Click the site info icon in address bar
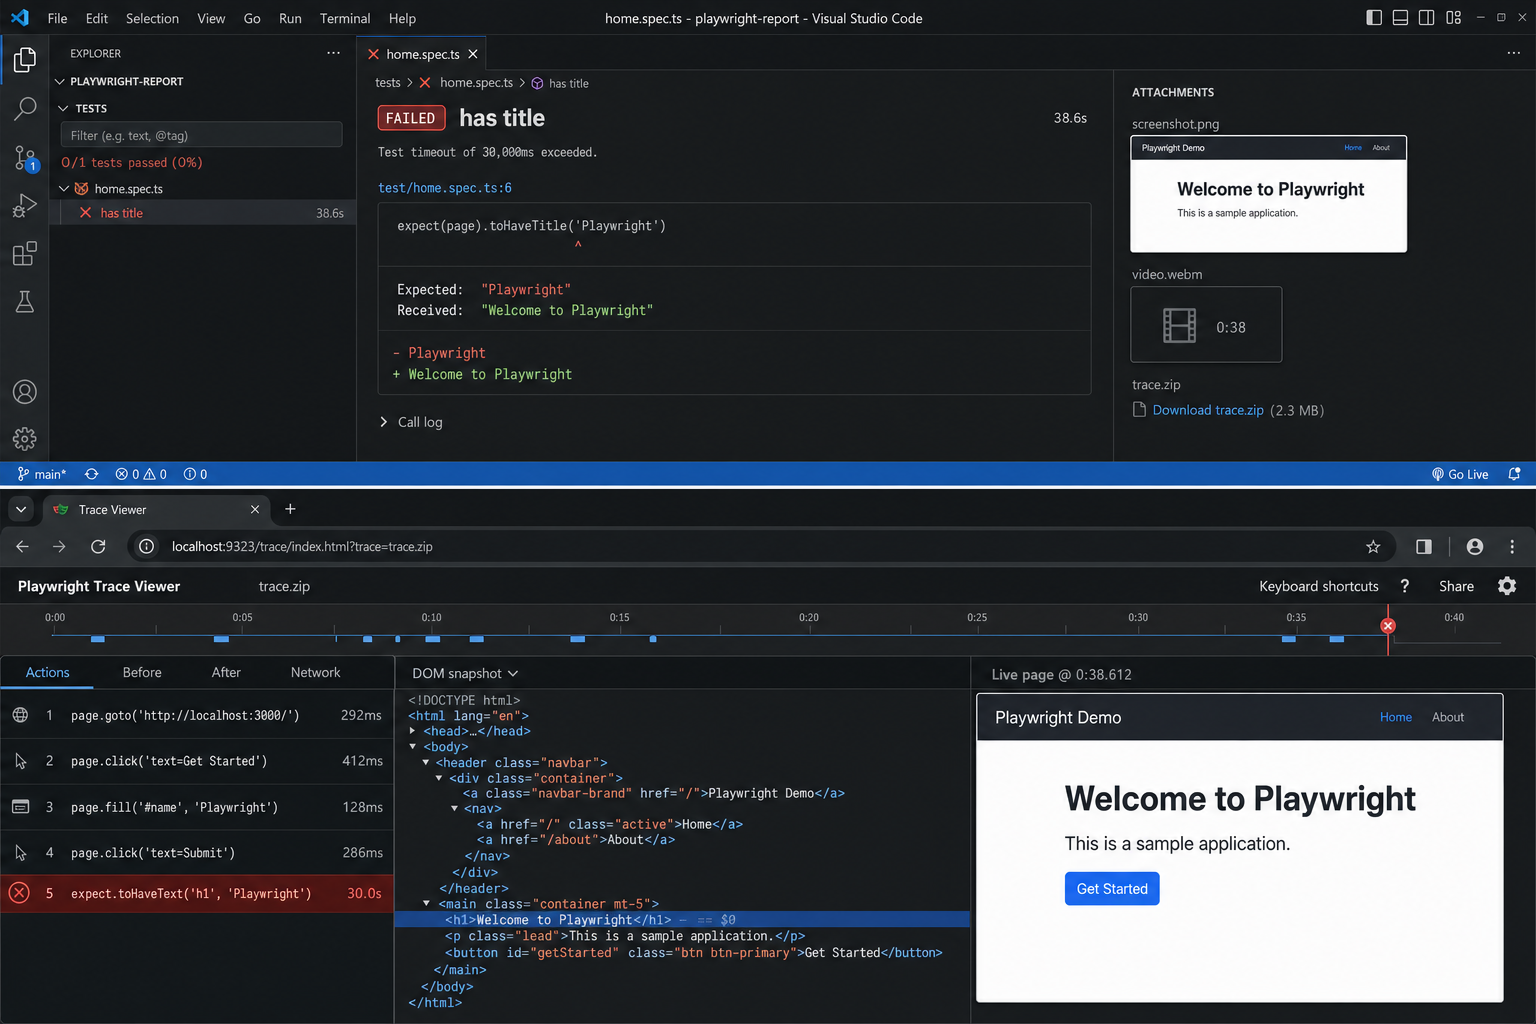This screenshot has height=1024, width=1536. point(147,546)
